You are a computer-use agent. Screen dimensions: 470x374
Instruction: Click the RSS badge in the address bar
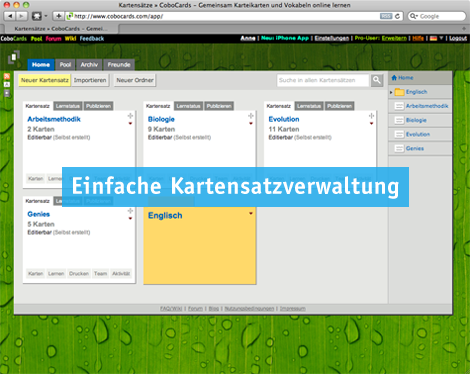click(386, 16)
